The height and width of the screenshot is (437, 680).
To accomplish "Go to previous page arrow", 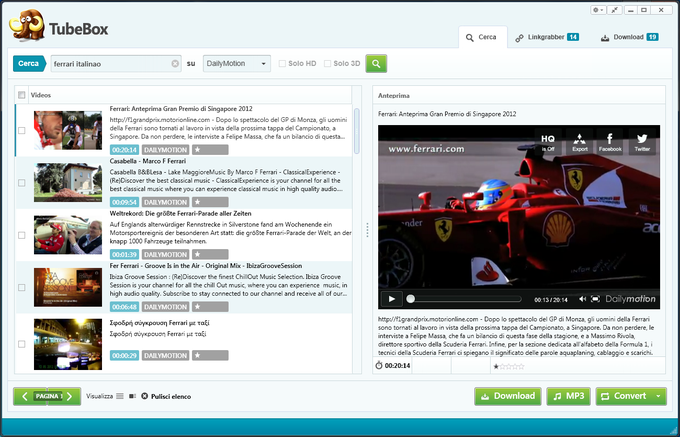I will coord(24,396).
